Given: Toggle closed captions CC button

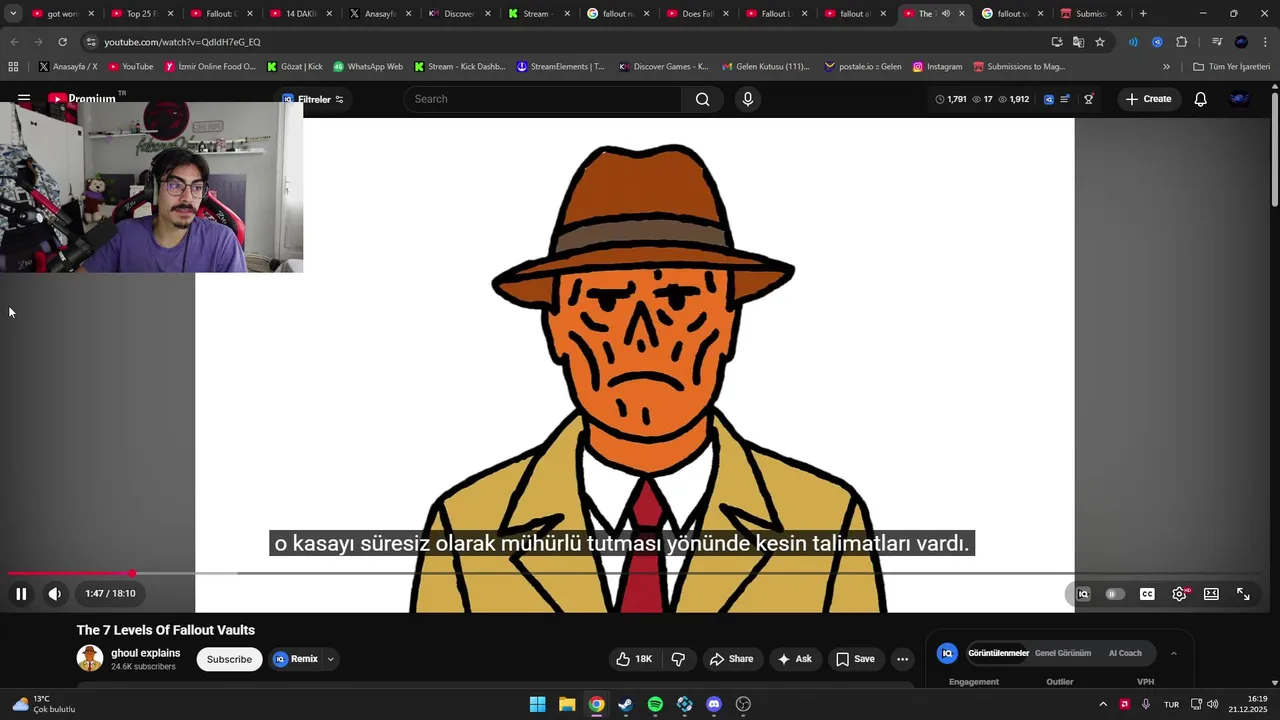Looking at the screenshot, I should point(1147,594).
